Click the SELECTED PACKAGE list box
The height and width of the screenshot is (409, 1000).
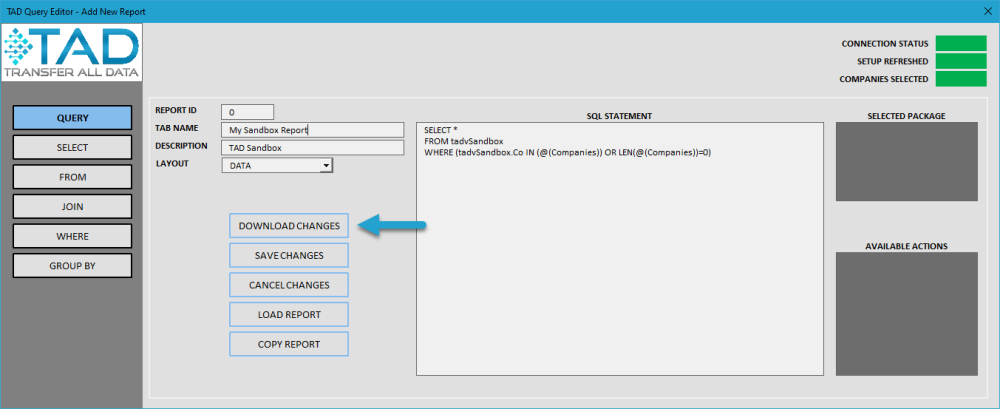point(906,161)
